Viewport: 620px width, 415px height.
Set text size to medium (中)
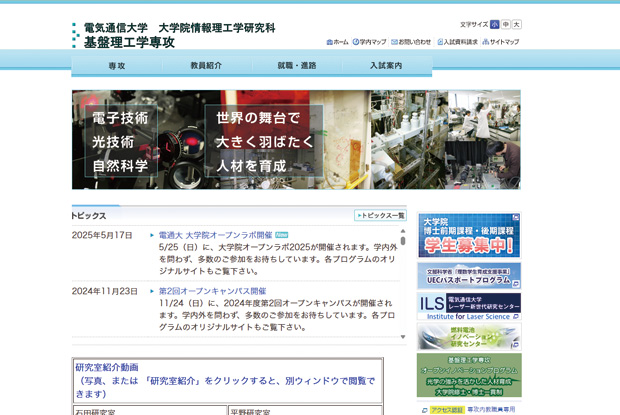point(505,24)
